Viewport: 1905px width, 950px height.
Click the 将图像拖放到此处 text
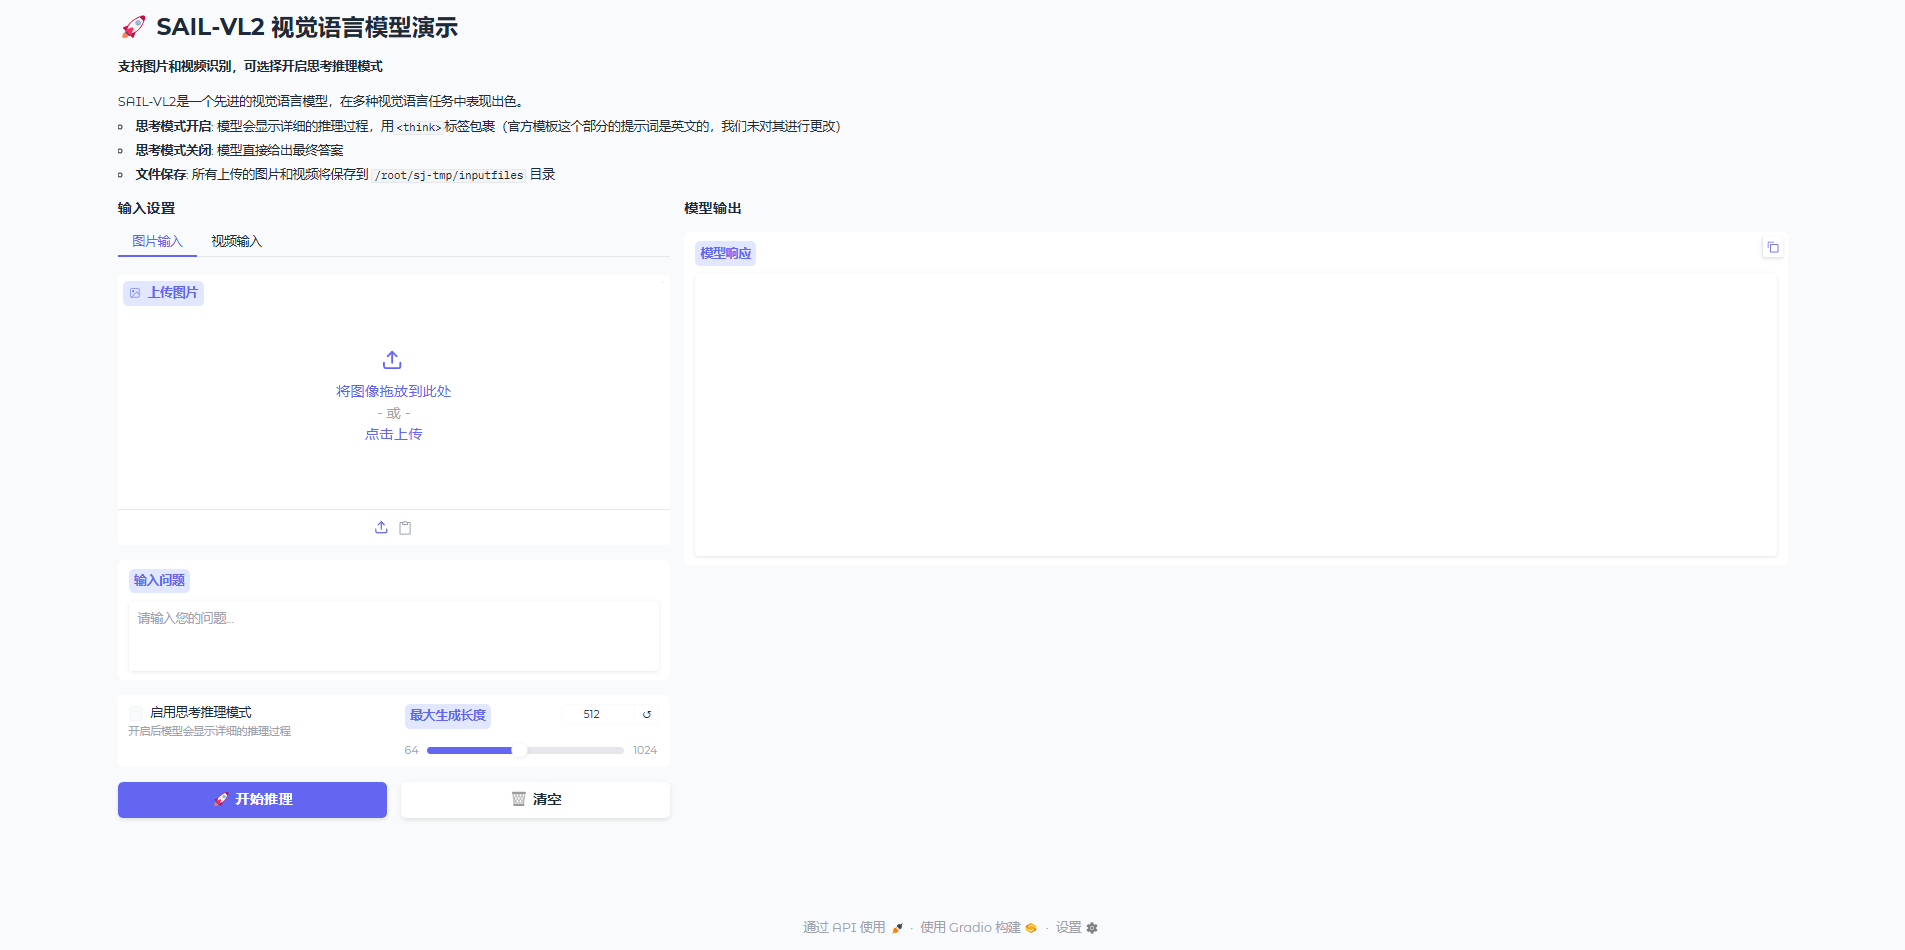393,391
